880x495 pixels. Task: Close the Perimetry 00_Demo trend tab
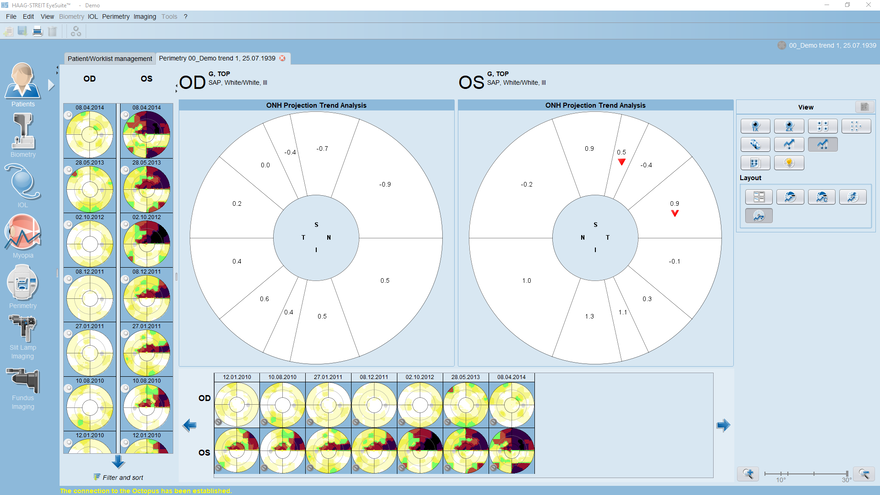pyautogui.click(x=282, y=58)
